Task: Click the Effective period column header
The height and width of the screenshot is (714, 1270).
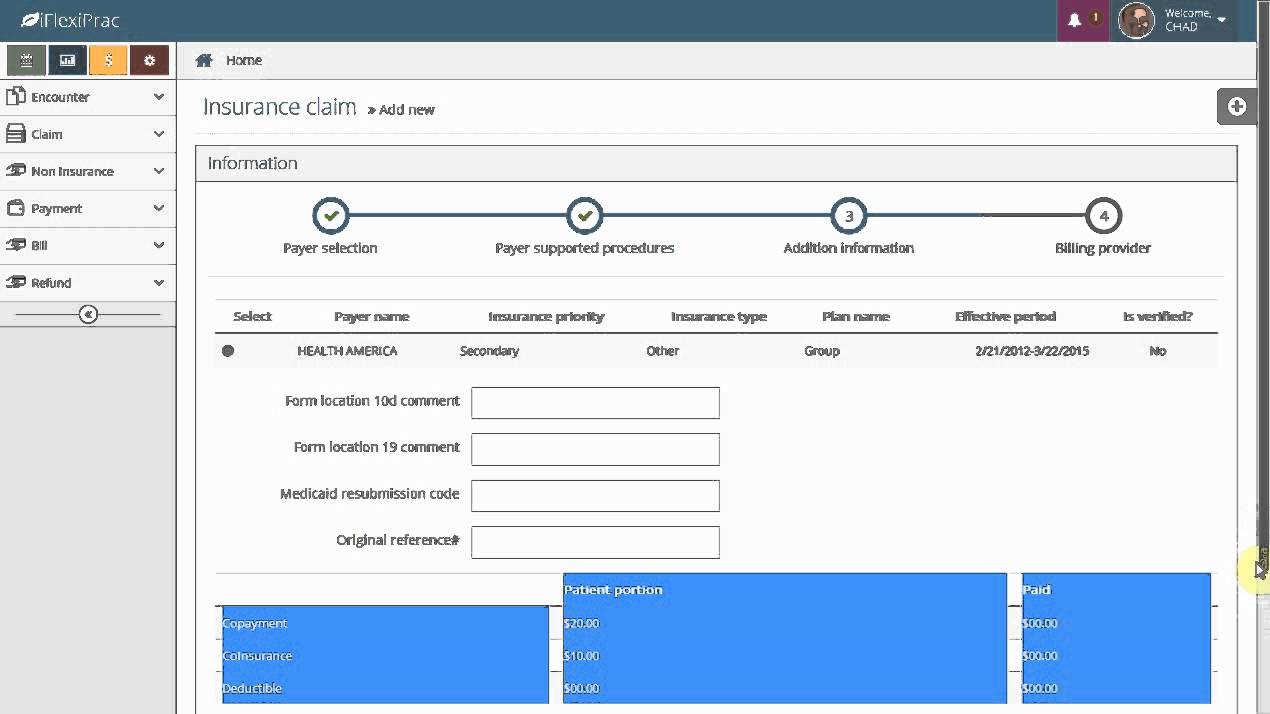Action: 1005,316
